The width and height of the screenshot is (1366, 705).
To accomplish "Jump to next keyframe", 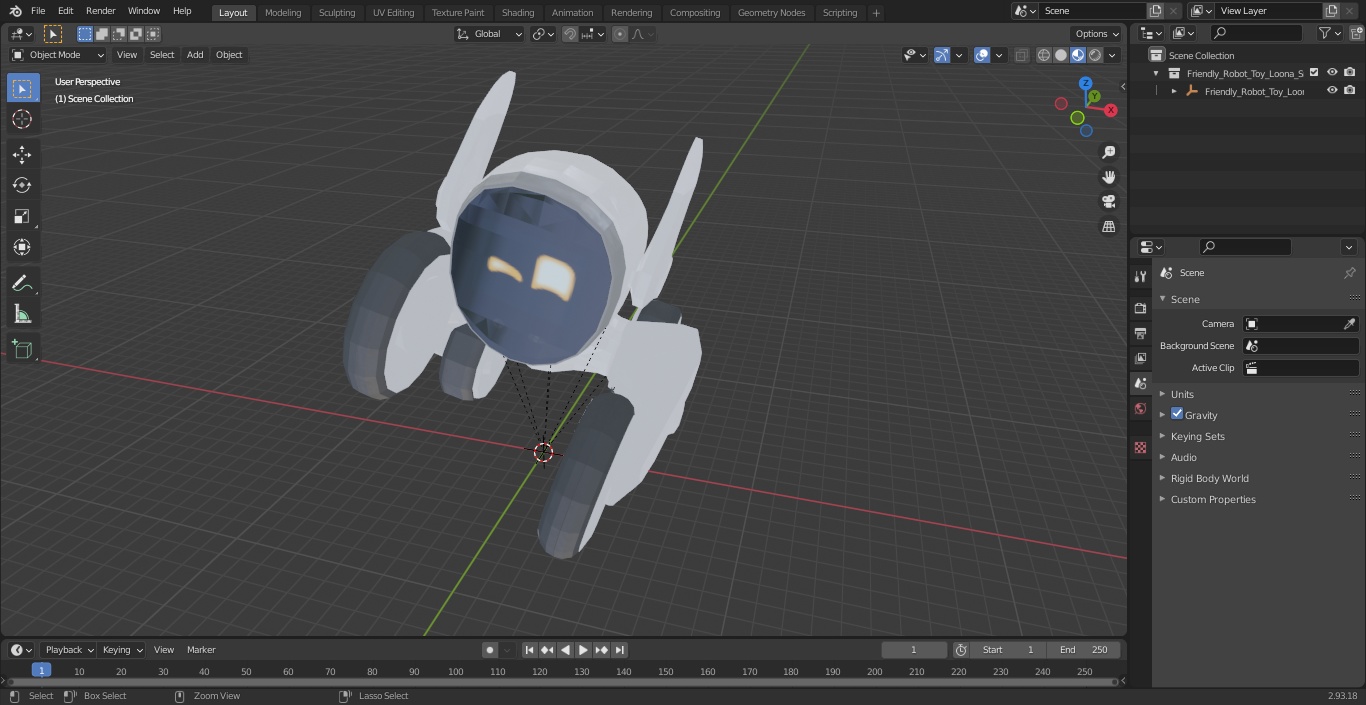I will [x=602, y=650].
